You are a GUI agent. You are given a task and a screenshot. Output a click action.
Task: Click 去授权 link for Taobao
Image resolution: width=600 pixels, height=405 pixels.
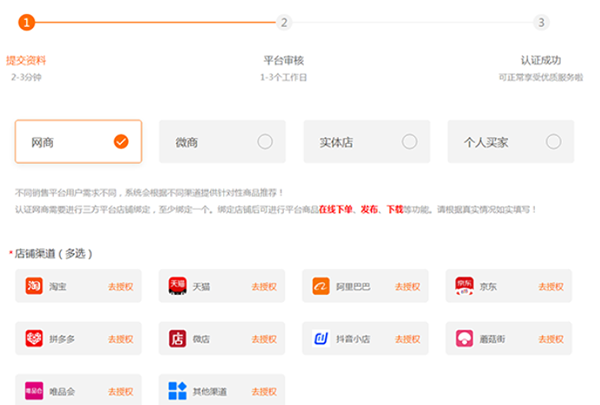point(120,287)
